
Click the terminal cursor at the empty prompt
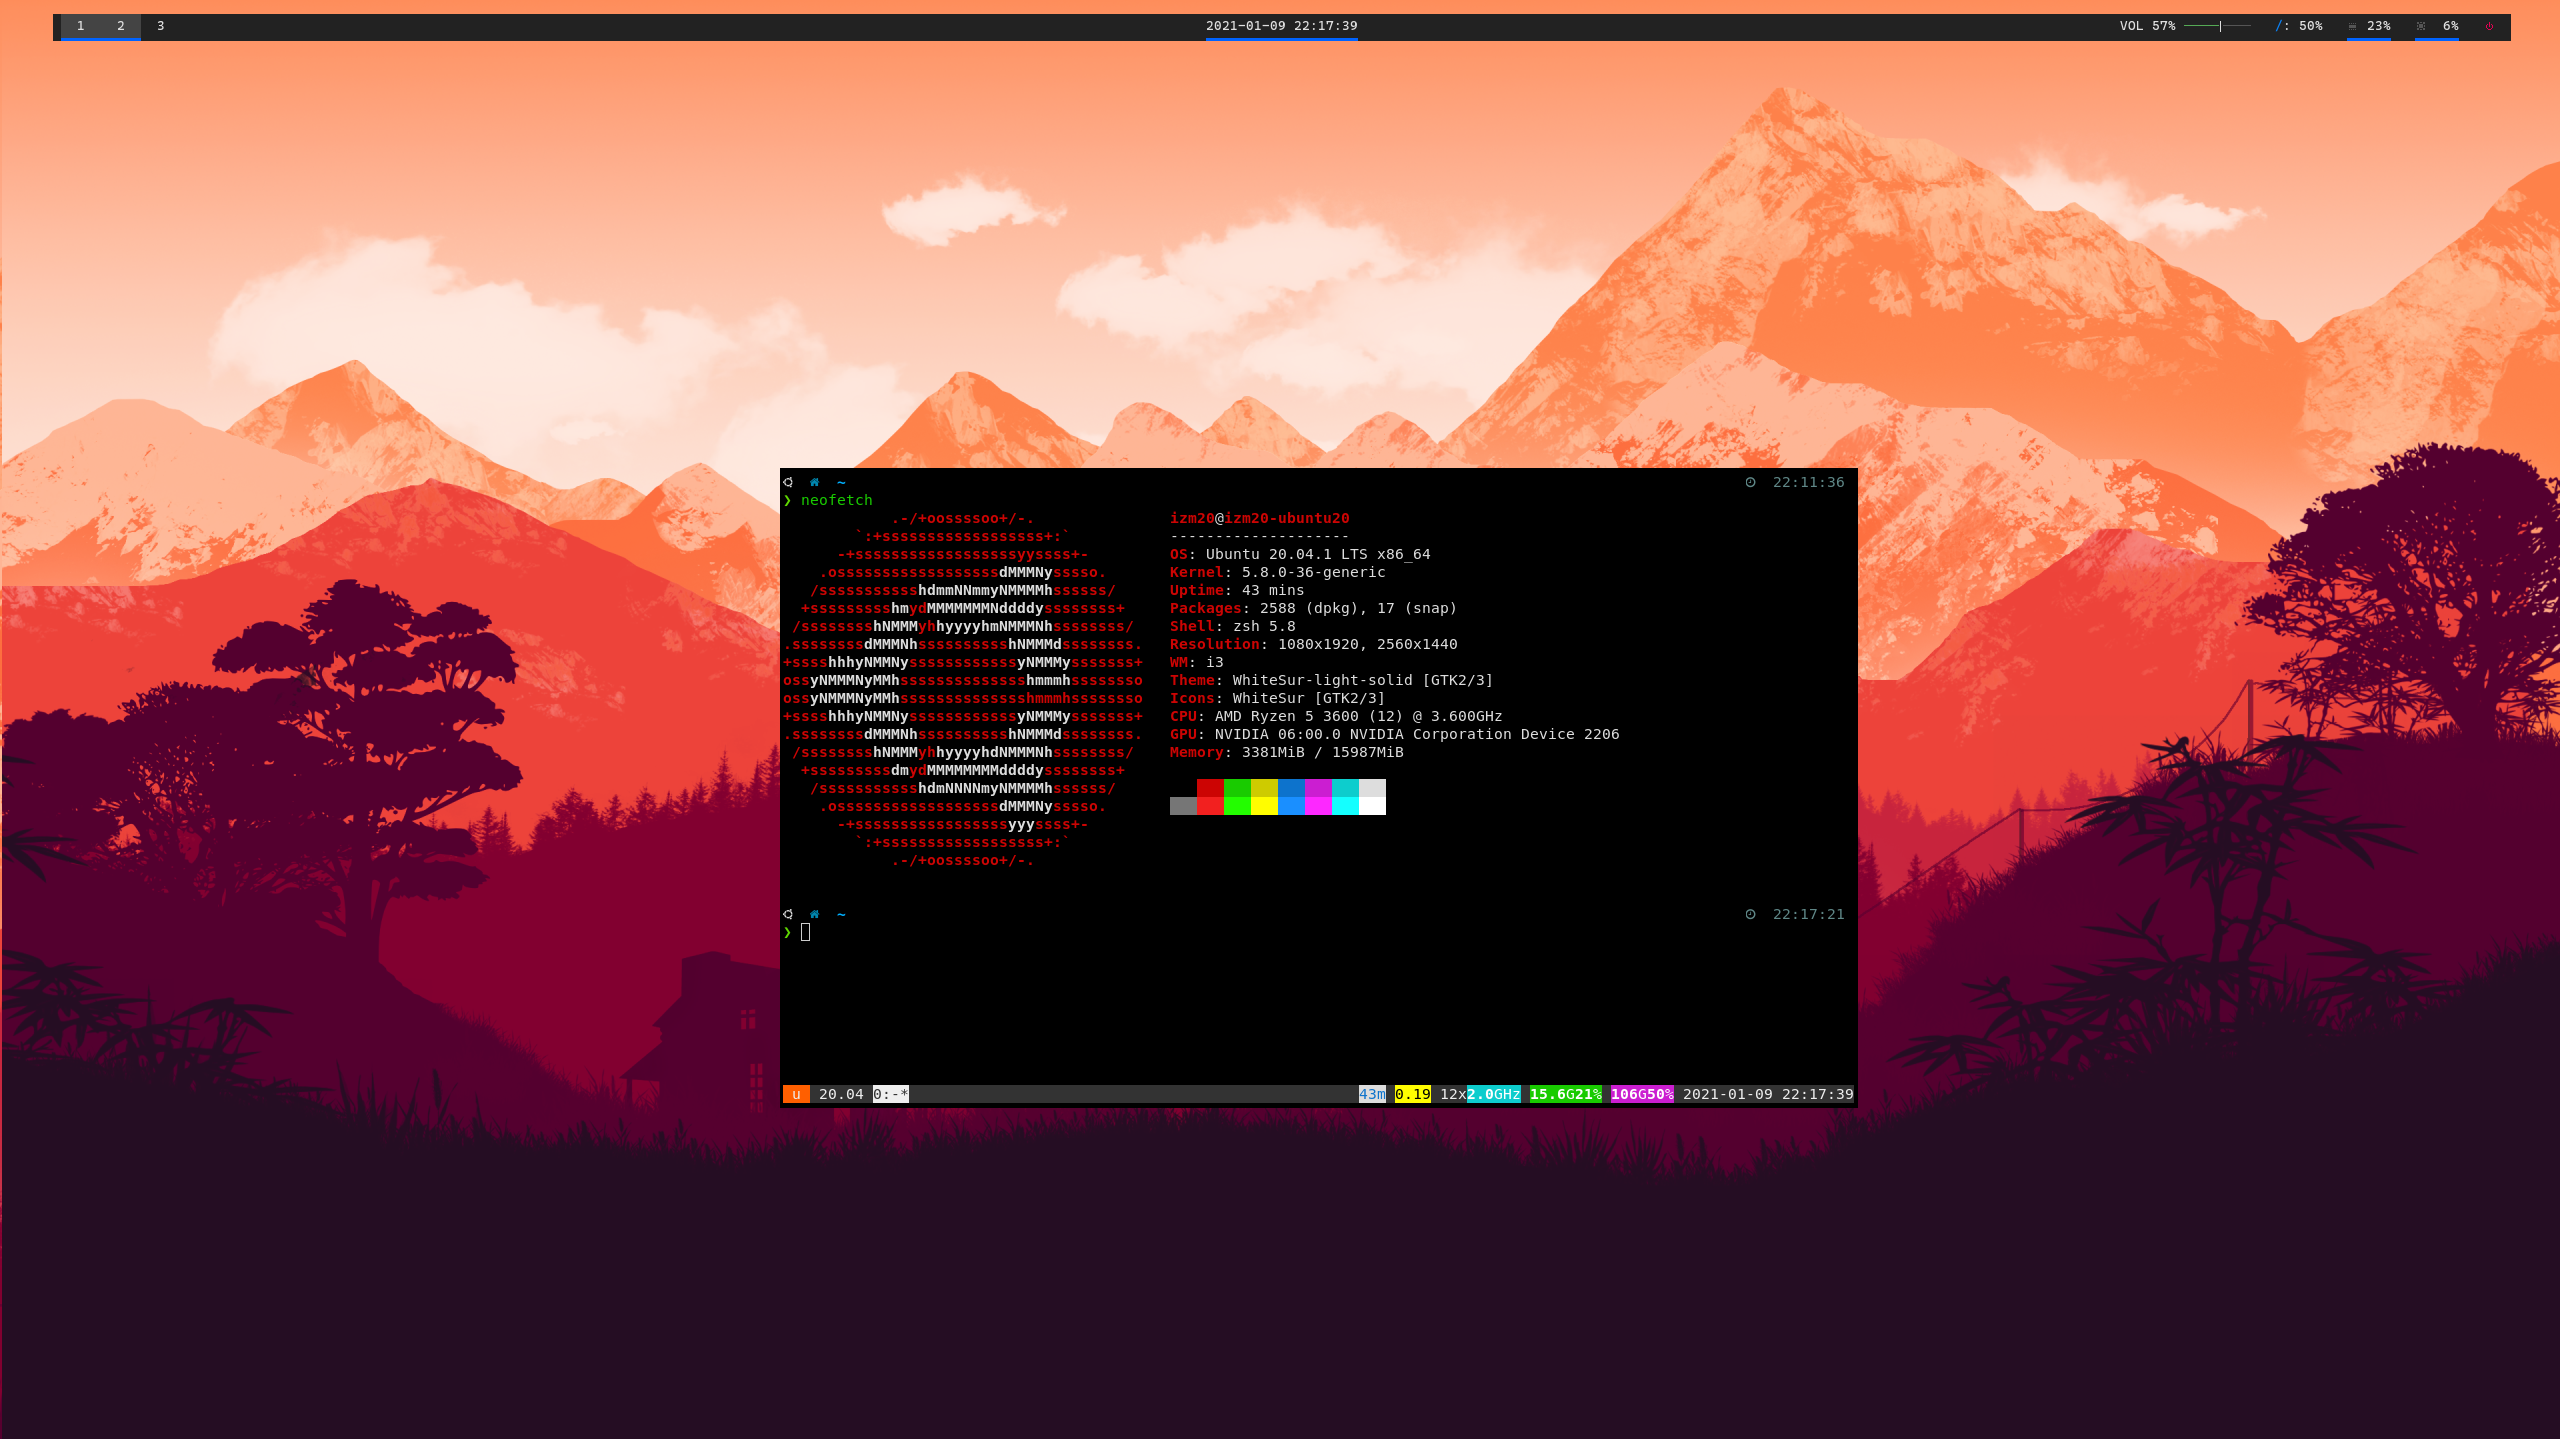tap(805, 932)
